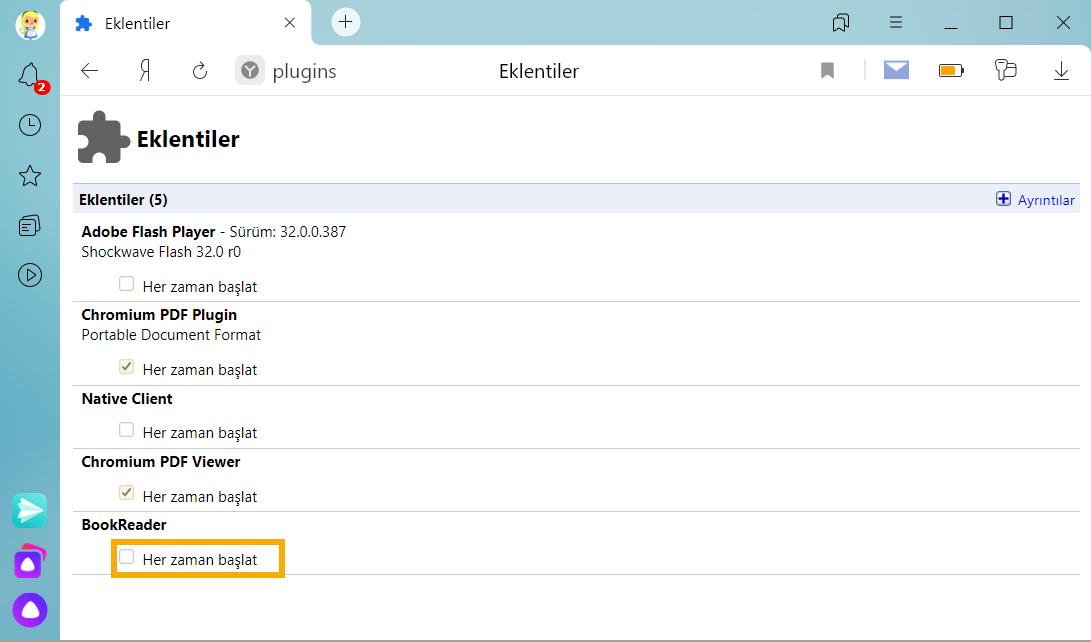
Task: Click the Chromium PDF Viewer heading
Action: [161, 462]
